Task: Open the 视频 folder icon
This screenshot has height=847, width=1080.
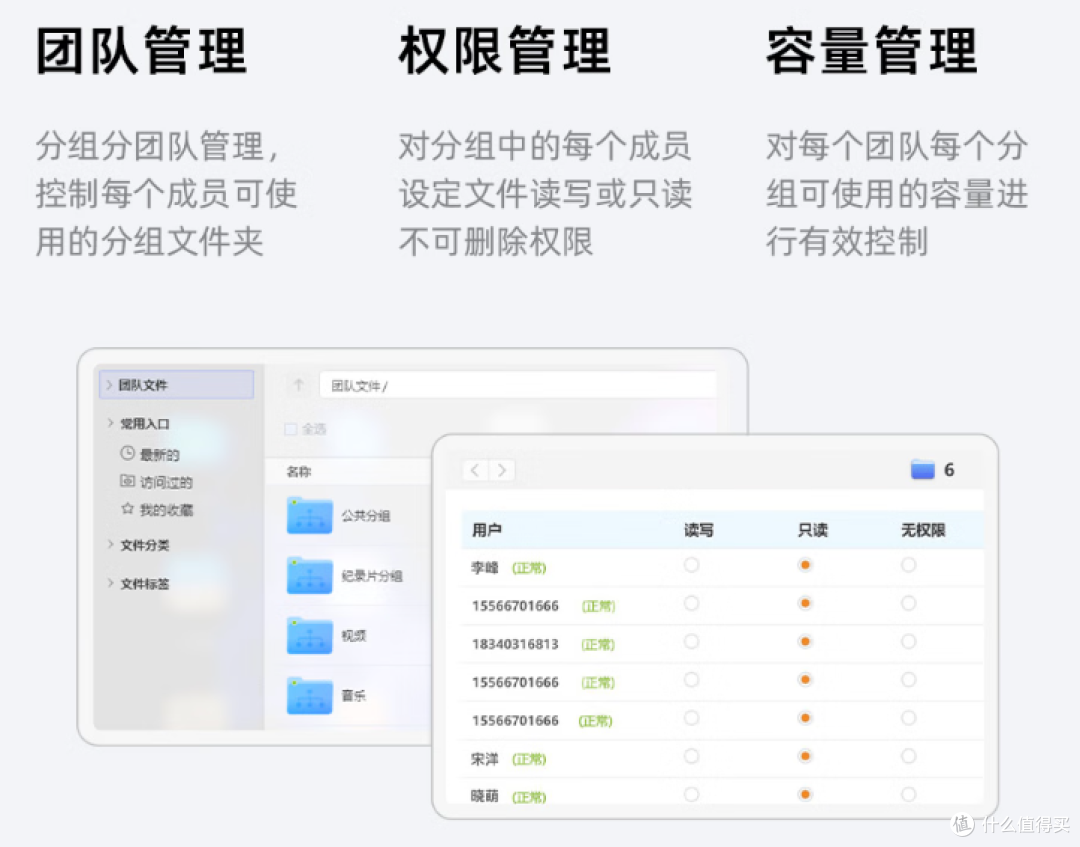Action: 310,635
